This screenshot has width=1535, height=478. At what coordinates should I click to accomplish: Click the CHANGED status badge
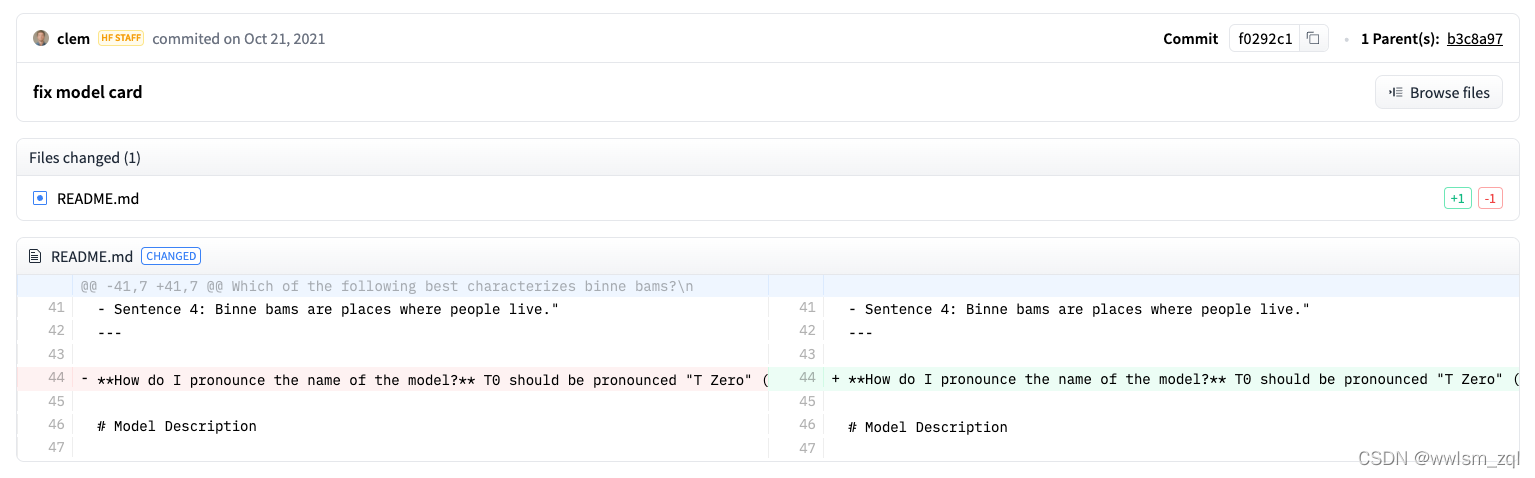(x=171, y=256)
